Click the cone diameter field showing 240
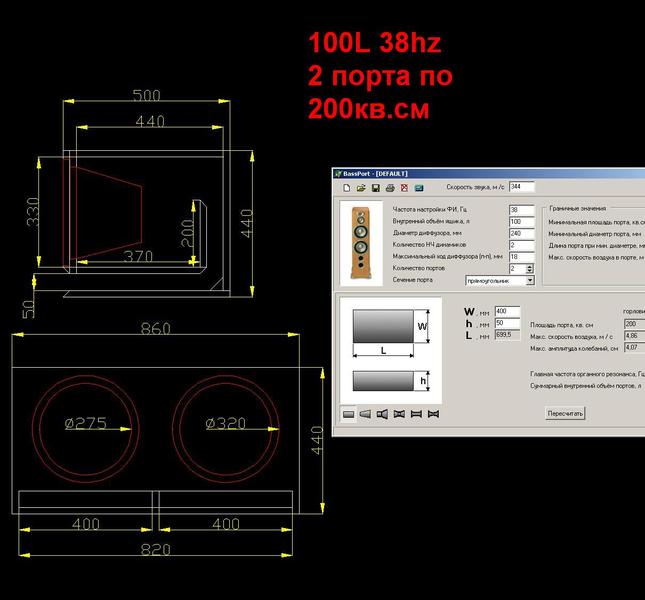This screenshot has width=645, height=600. 521,234
